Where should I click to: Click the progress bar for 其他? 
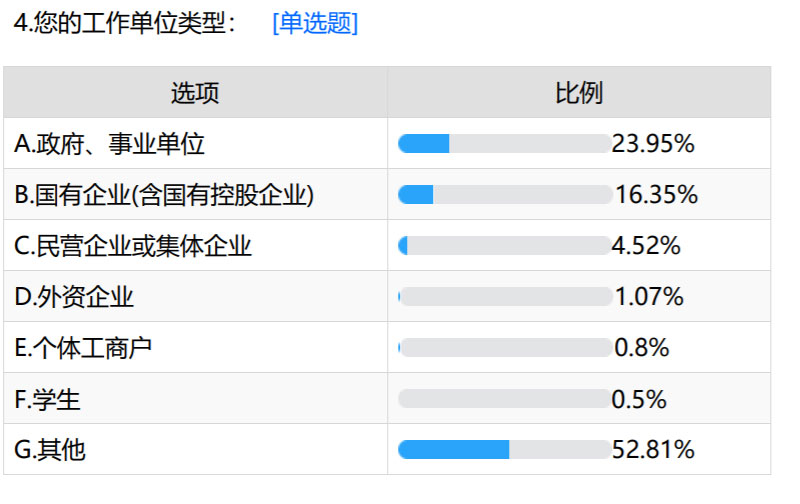point(504,450)
